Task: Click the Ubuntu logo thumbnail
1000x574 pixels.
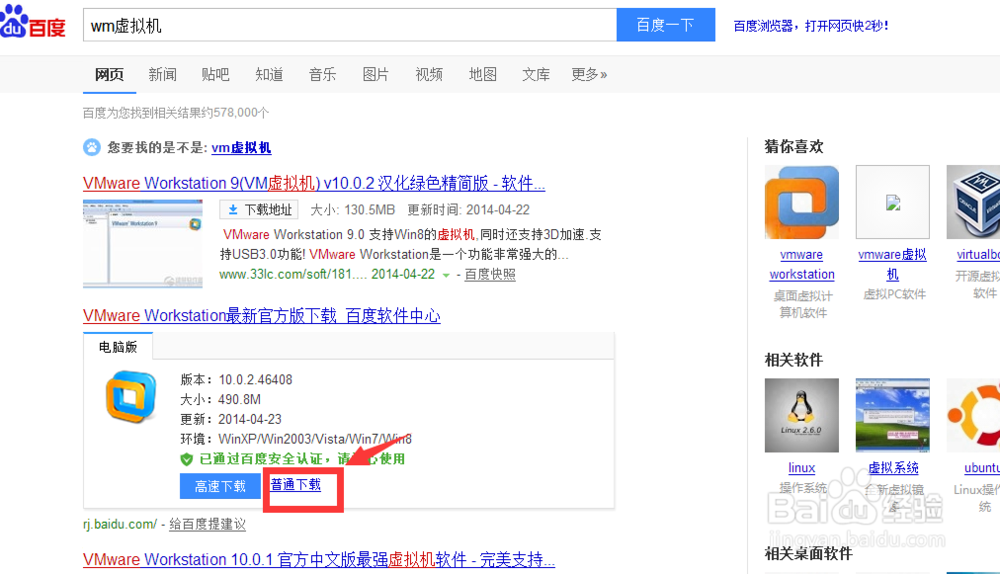Action: click(973, 415)
